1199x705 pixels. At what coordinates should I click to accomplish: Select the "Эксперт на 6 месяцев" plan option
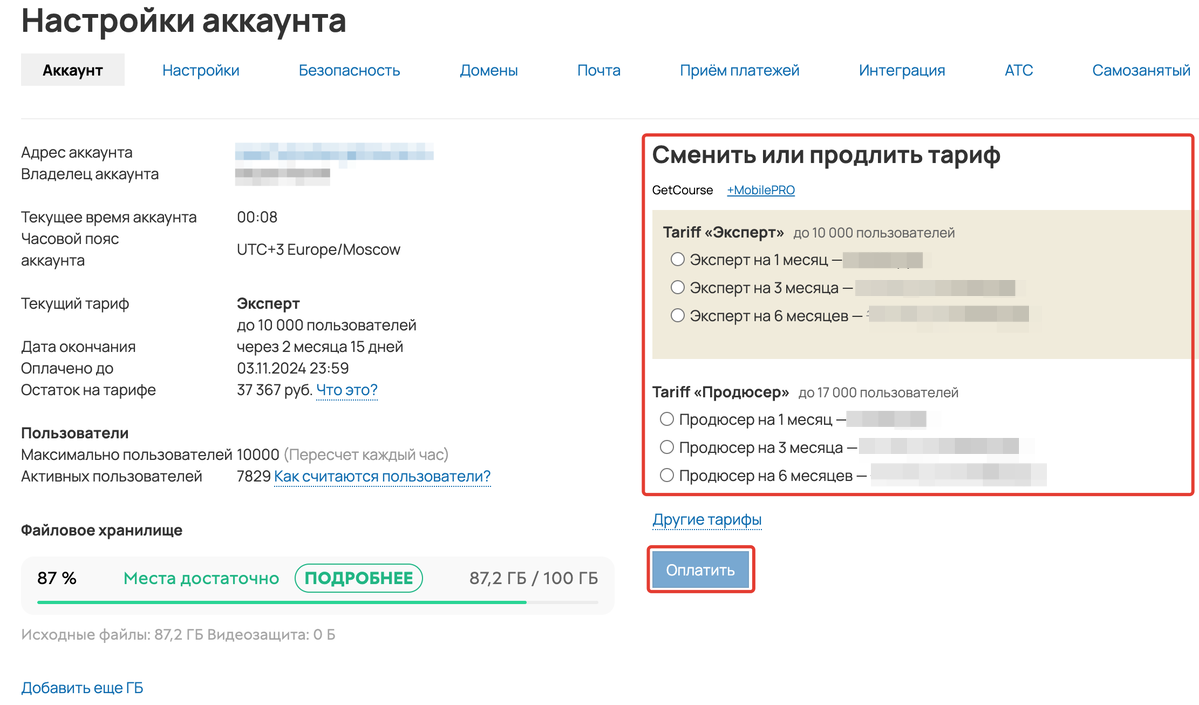665,317
